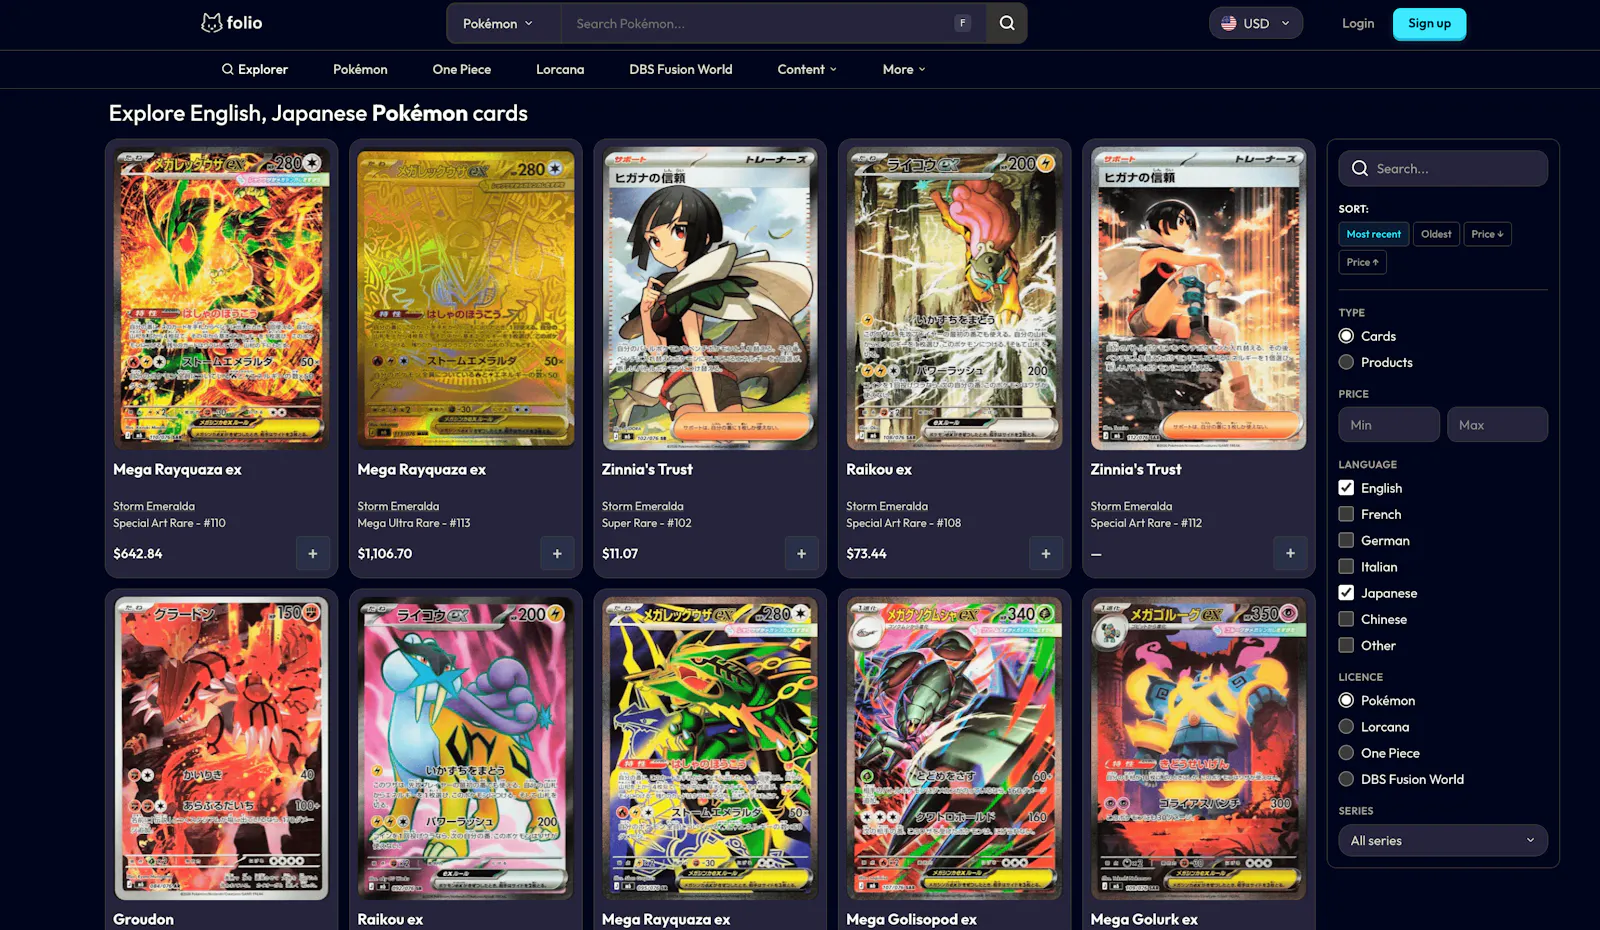Screen dimensions: 1600x930
Task: Open the All series dropdown
Action: 1443,840
